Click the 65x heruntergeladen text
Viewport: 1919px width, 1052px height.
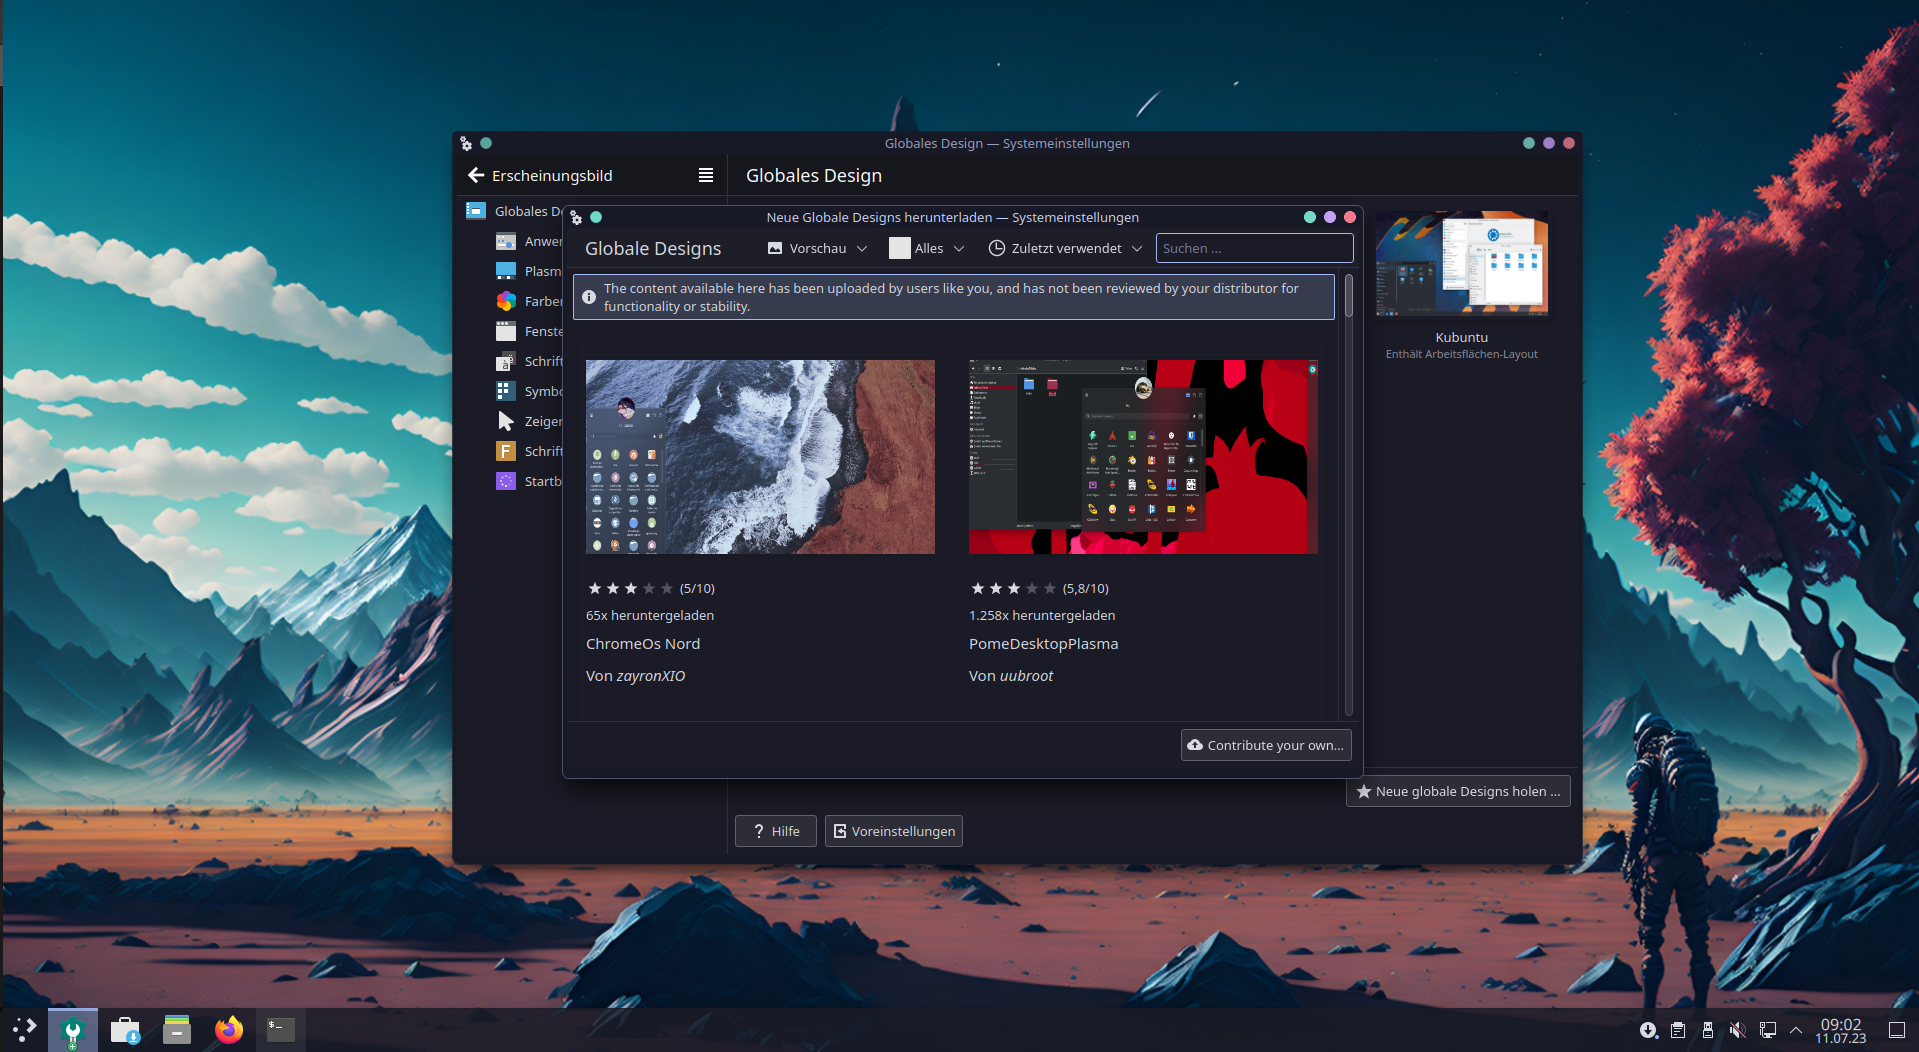click(650, 615)
